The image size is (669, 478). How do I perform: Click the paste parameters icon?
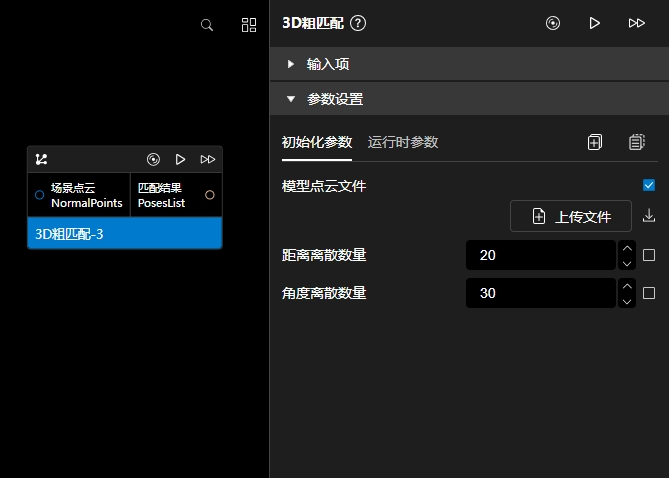(636, 142)
